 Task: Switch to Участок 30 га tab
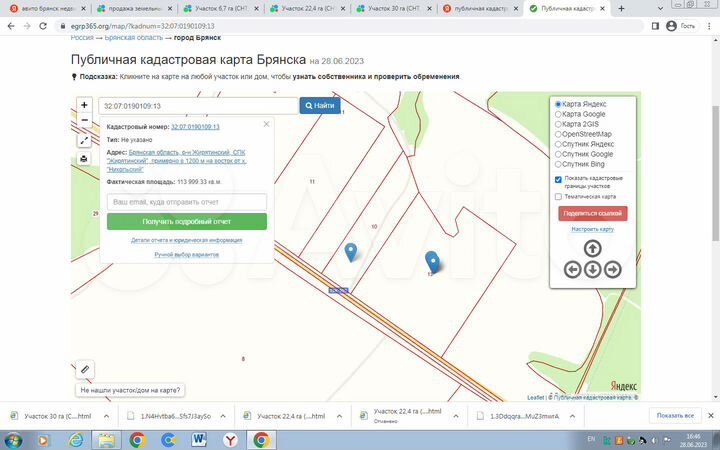394,9
